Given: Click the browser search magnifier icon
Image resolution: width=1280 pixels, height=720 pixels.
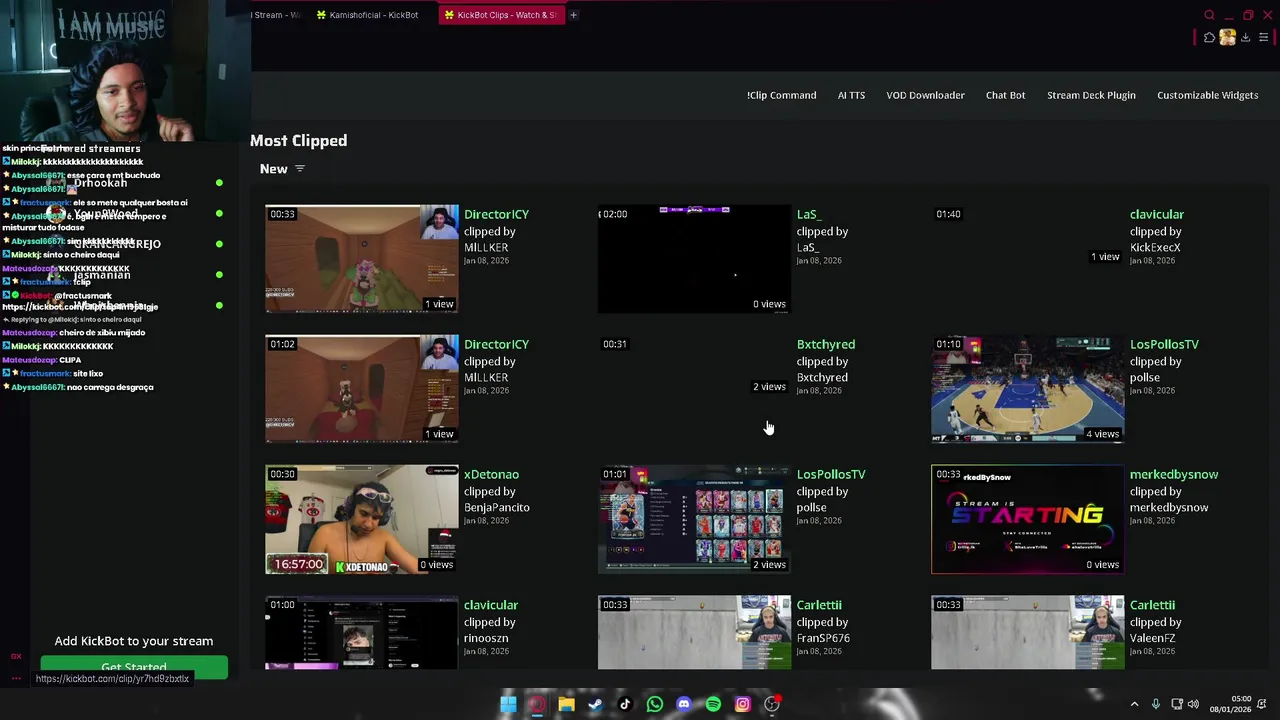Looking at the screenshot, I should point(1209,15).
